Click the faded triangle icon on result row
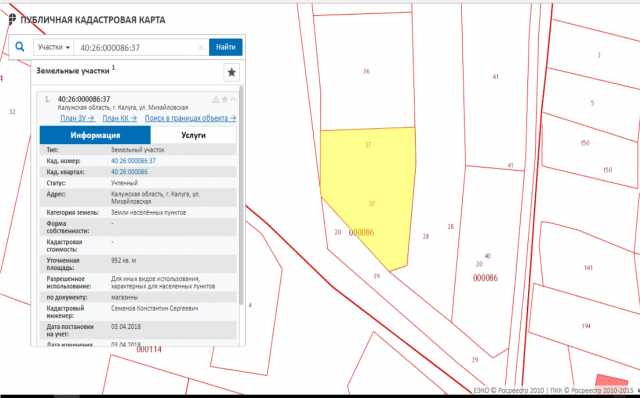Screen dimensions: 640x398 click(x=216, y=99)
